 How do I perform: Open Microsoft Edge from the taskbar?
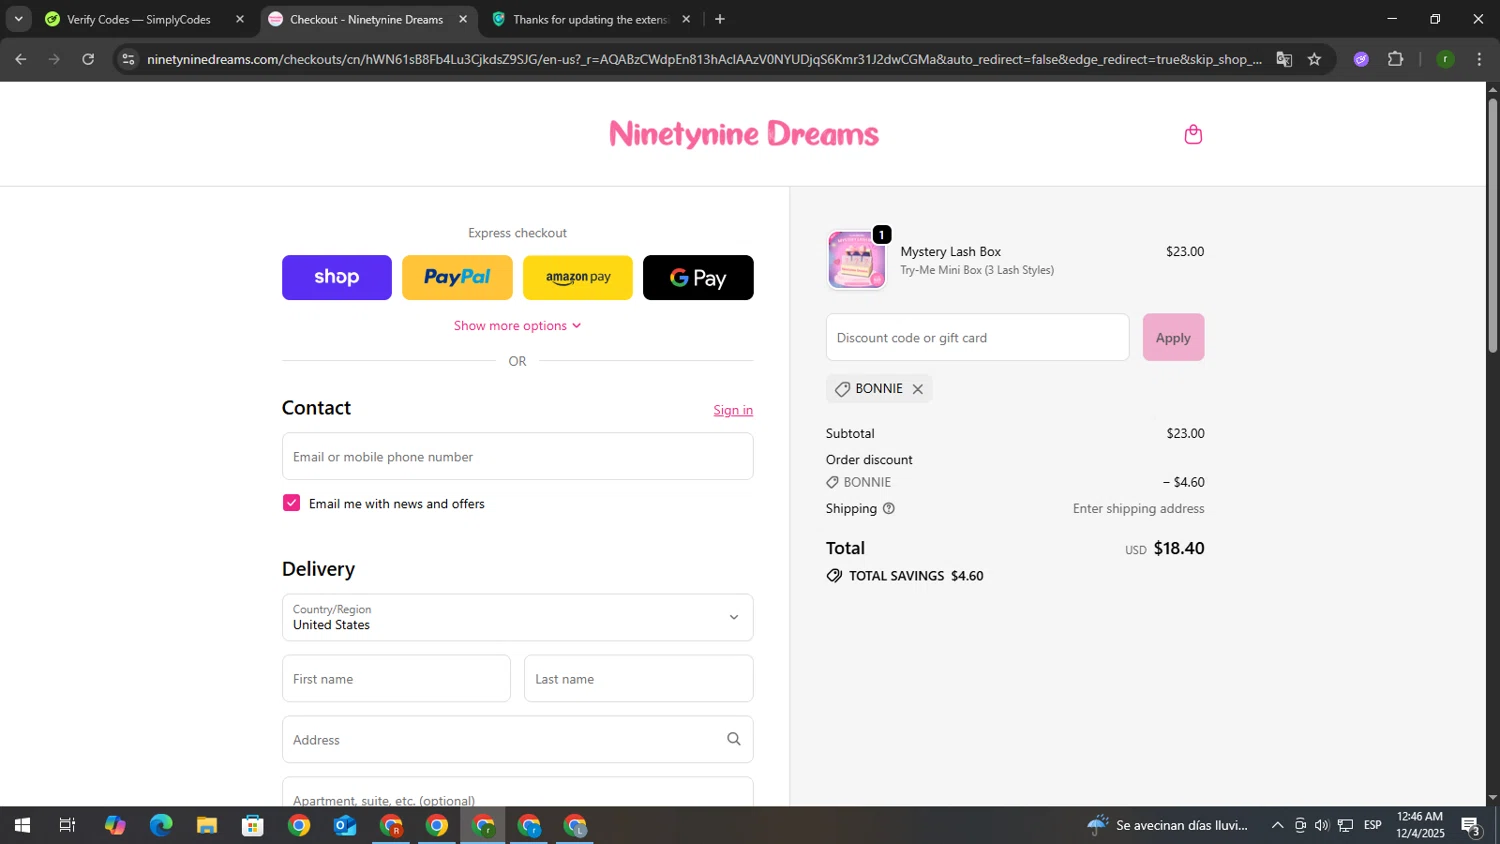[x=161, y=826]
